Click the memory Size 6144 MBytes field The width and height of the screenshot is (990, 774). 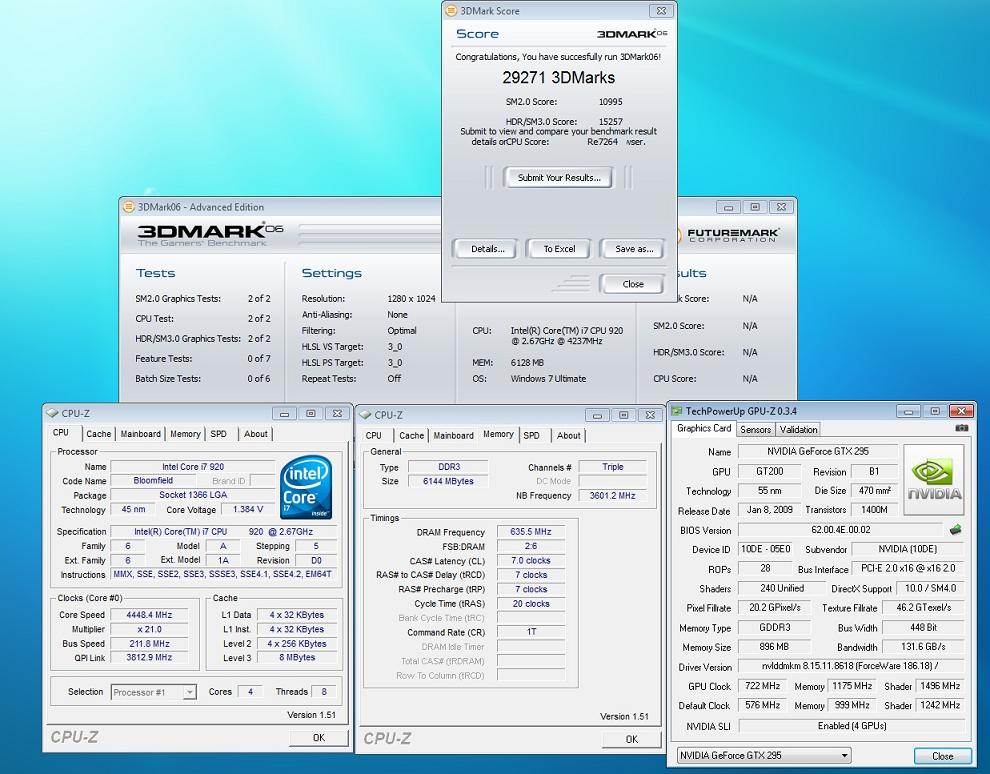448,481
